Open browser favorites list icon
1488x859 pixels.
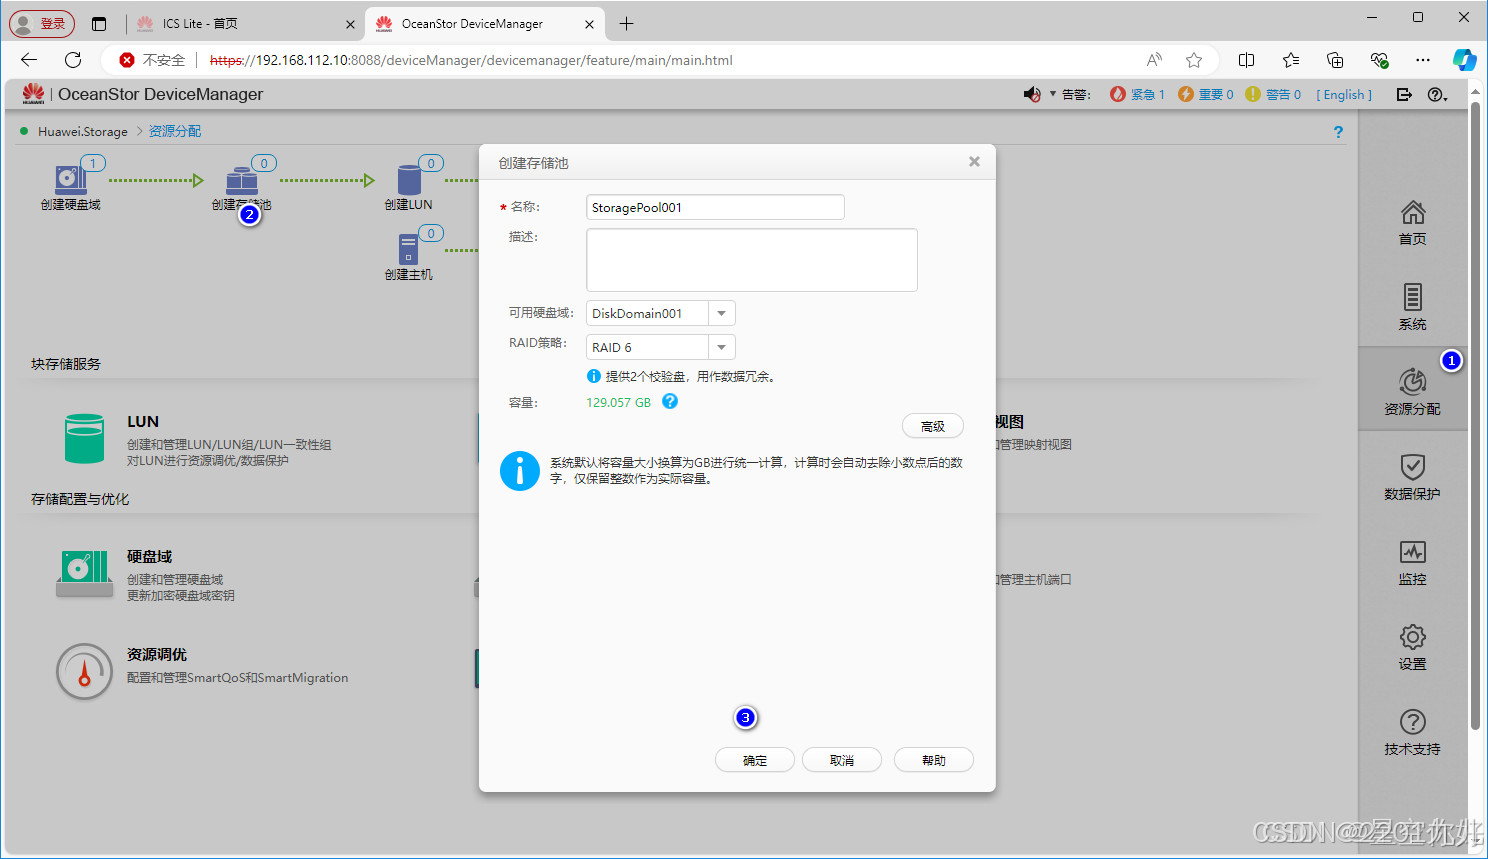tap(1291, 60)
